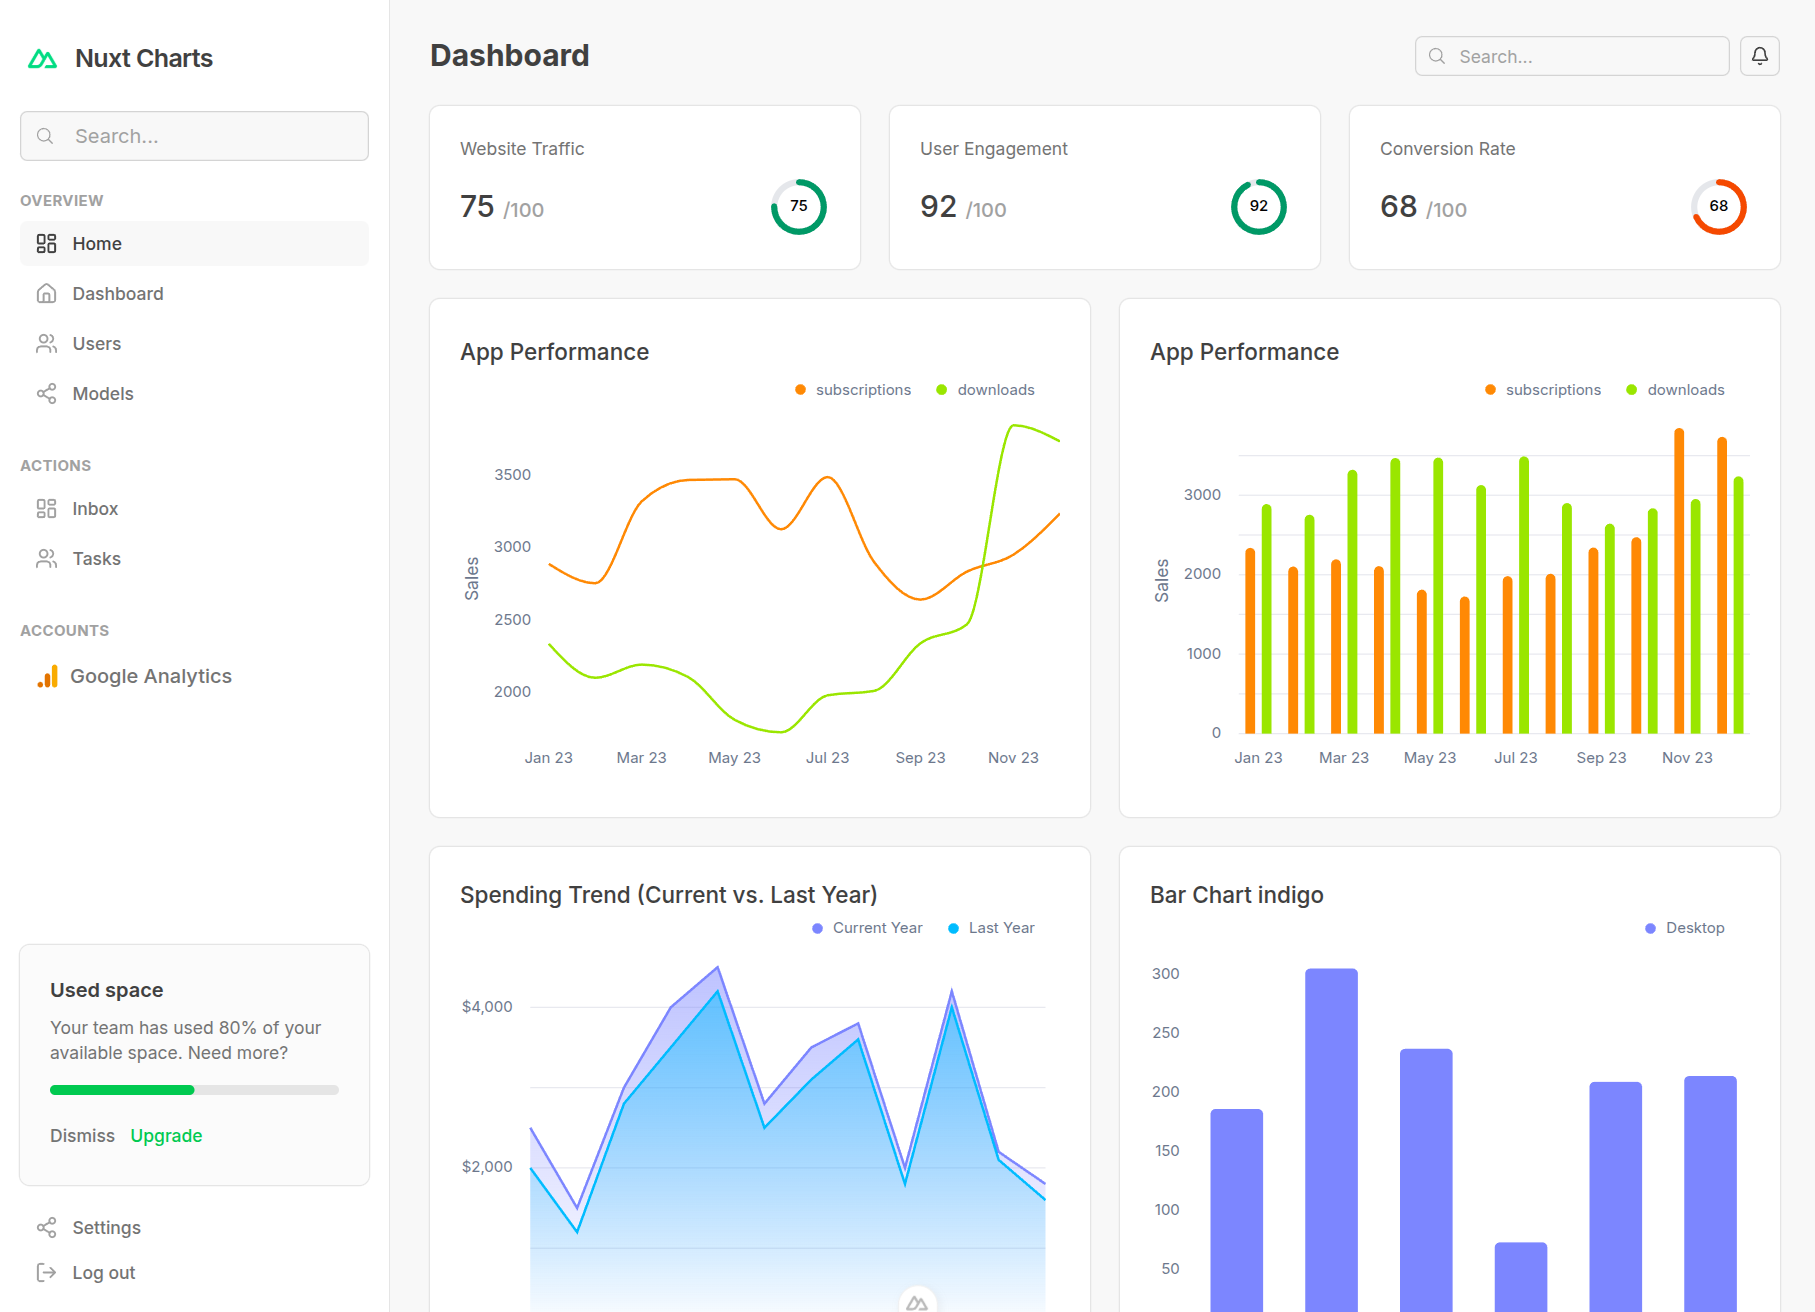Click the Dashboard house icon in sidebar
The width and height of the screenshot is (1815, 1312).
[46, 293]
